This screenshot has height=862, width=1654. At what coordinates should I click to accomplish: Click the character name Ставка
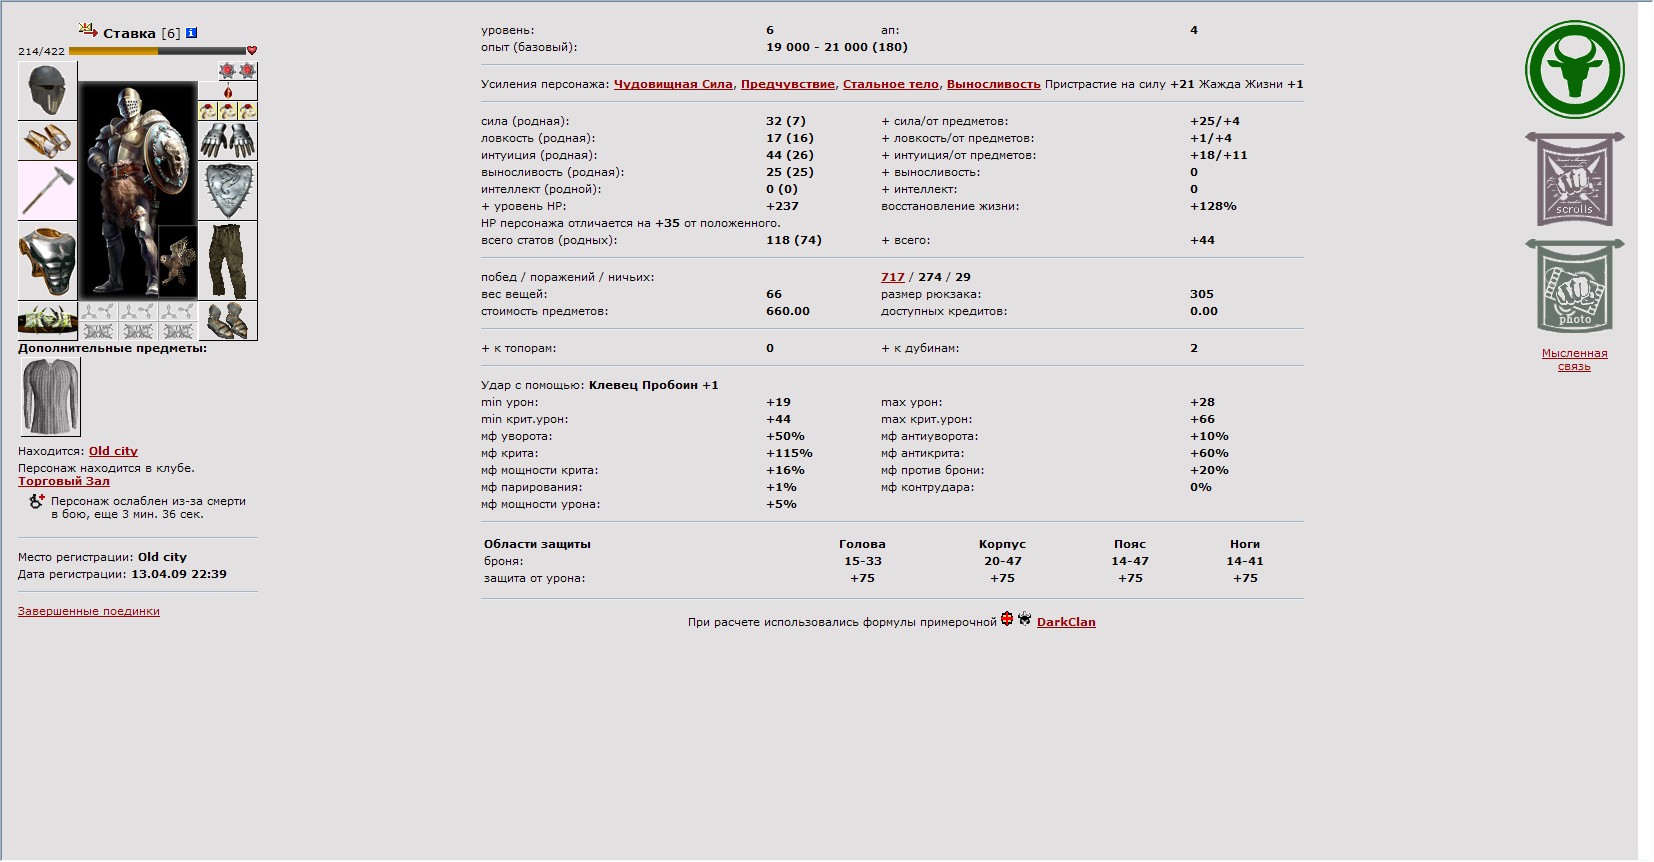[130, 33]
